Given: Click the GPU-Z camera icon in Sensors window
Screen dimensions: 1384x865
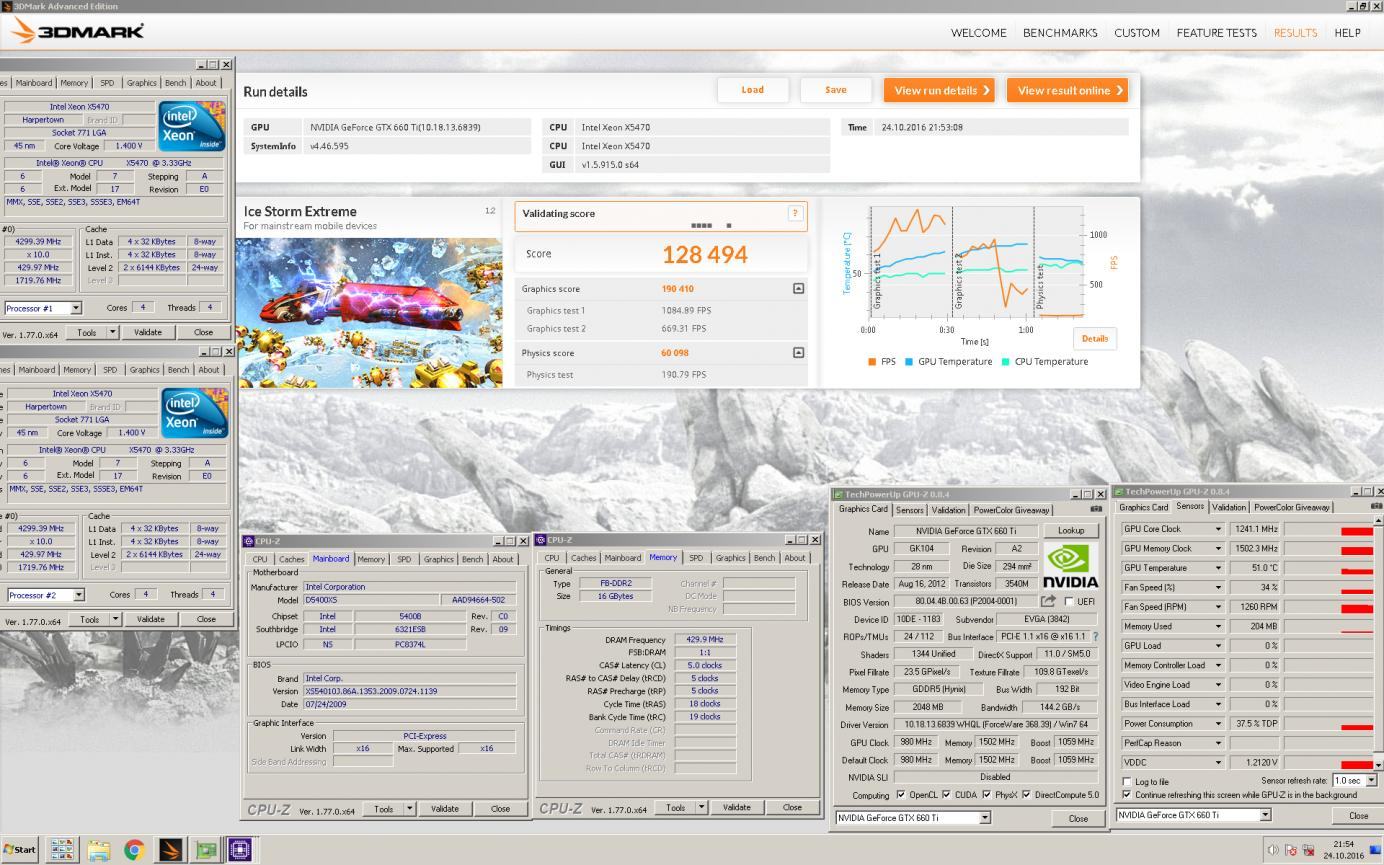Looking at the screenshot, I should [x=1376, y=507].
